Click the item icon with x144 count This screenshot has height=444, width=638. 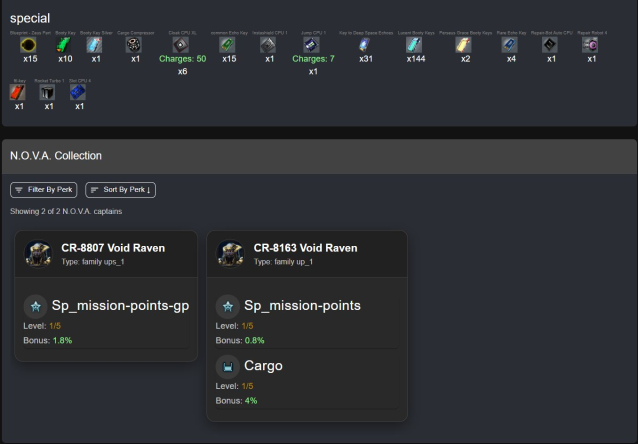pos(414,44)
